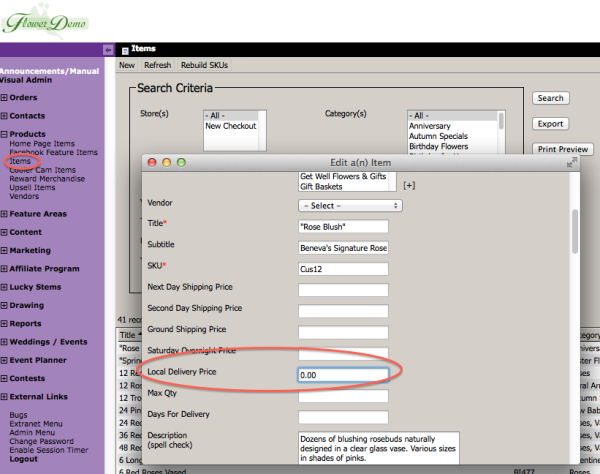Click the dialog fullscreen resize icon

click(x=571, y=162)
